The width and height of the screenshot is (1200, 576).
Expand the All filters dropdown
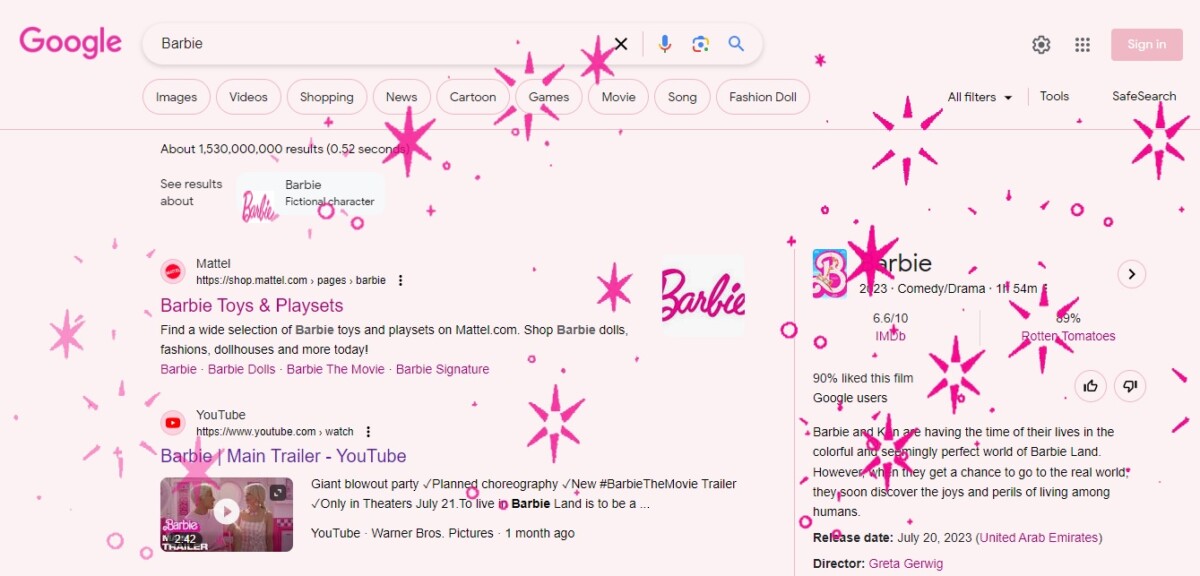click(980, 97)
